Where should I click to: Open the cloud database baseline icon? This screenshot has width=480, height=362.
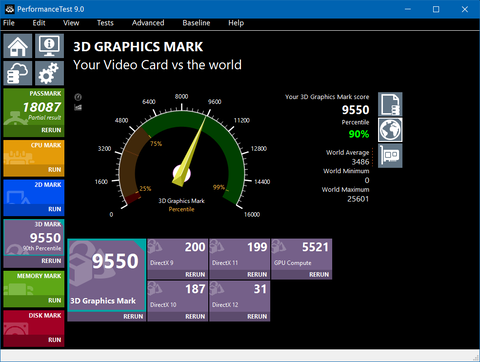[x=18, y=73]
